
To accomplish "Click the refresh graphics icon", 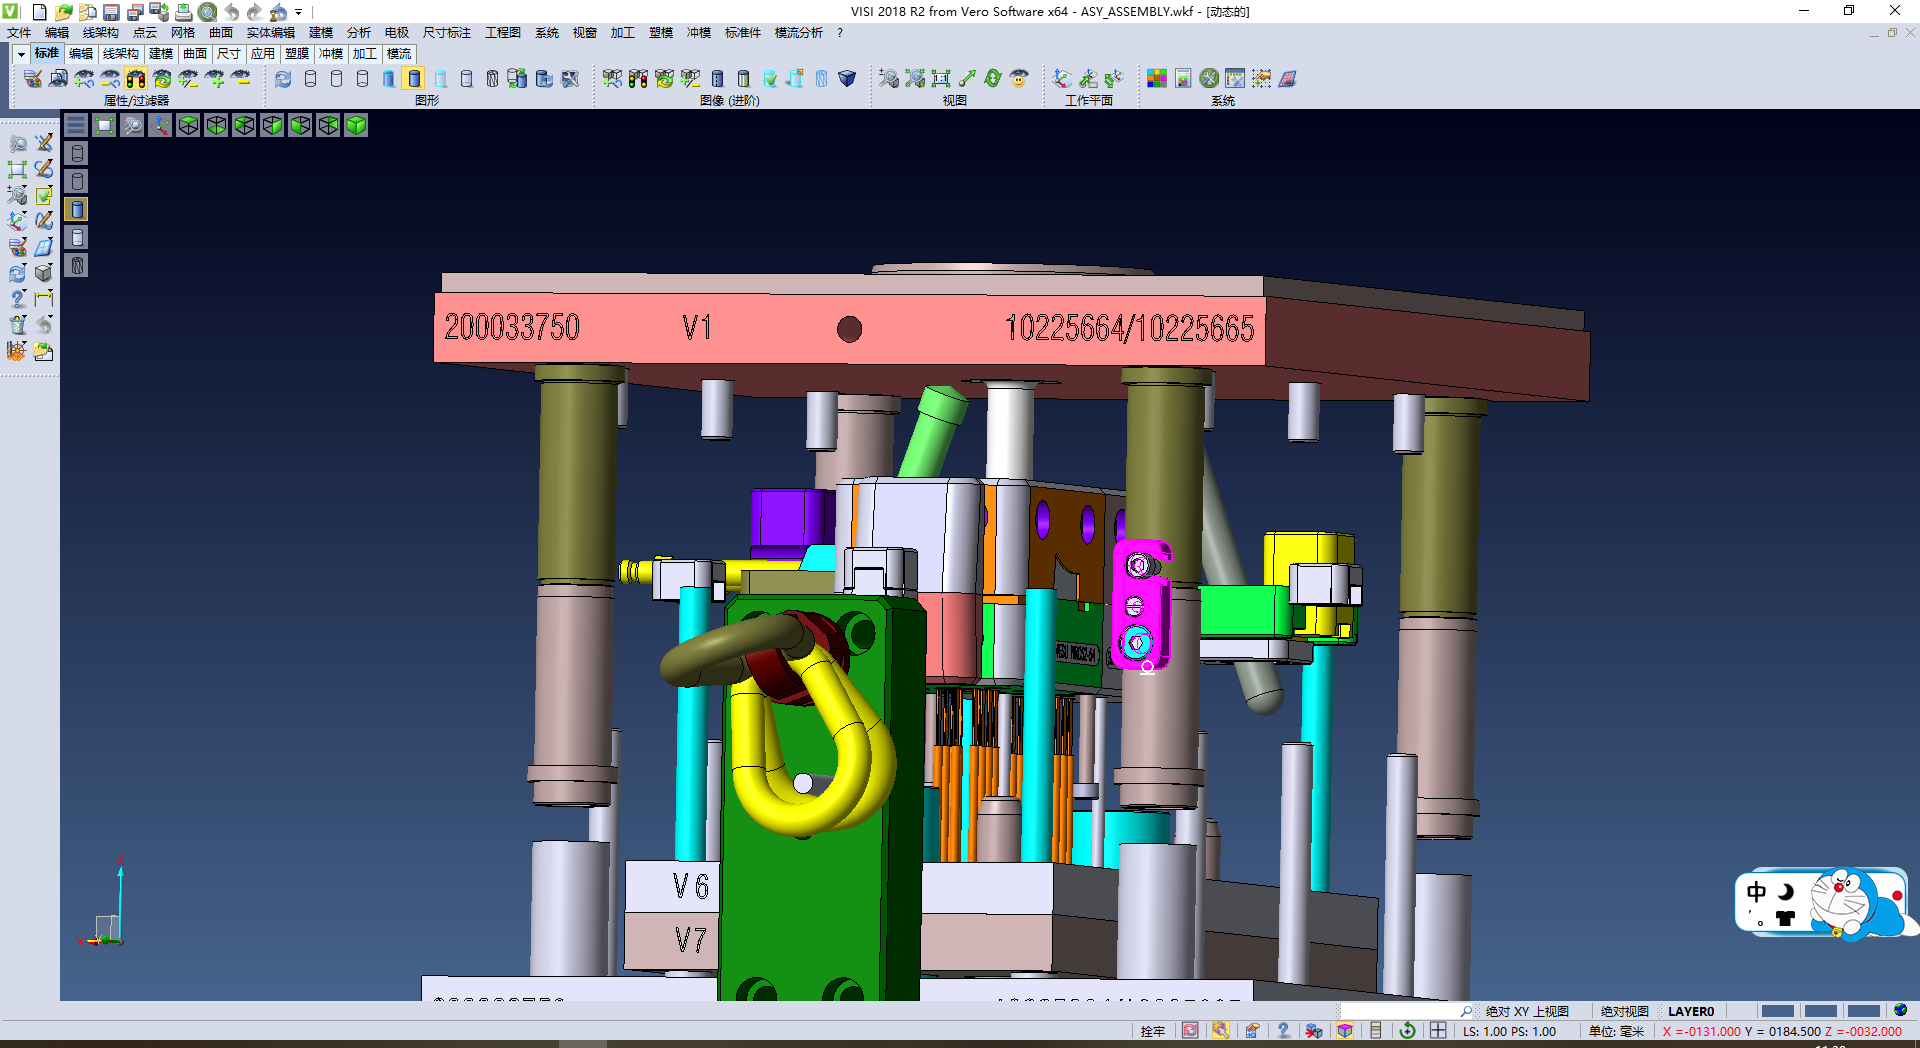I will tap(283, 78).
